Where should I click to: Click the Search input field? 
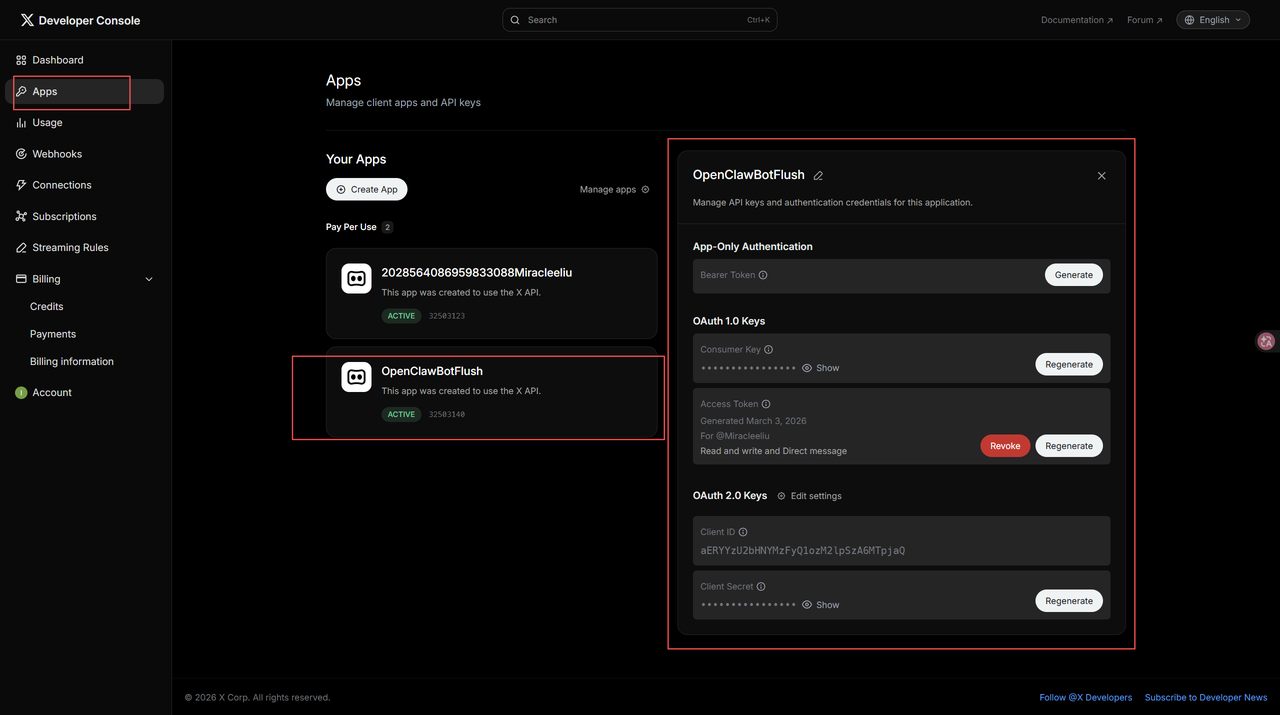click(640, 20)
